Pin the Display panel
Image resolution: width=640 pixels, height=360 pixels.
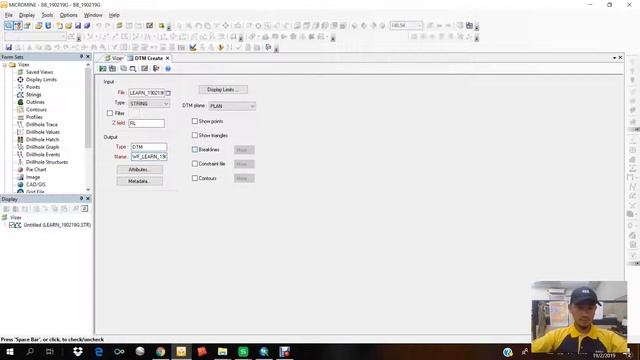[81, 199]
